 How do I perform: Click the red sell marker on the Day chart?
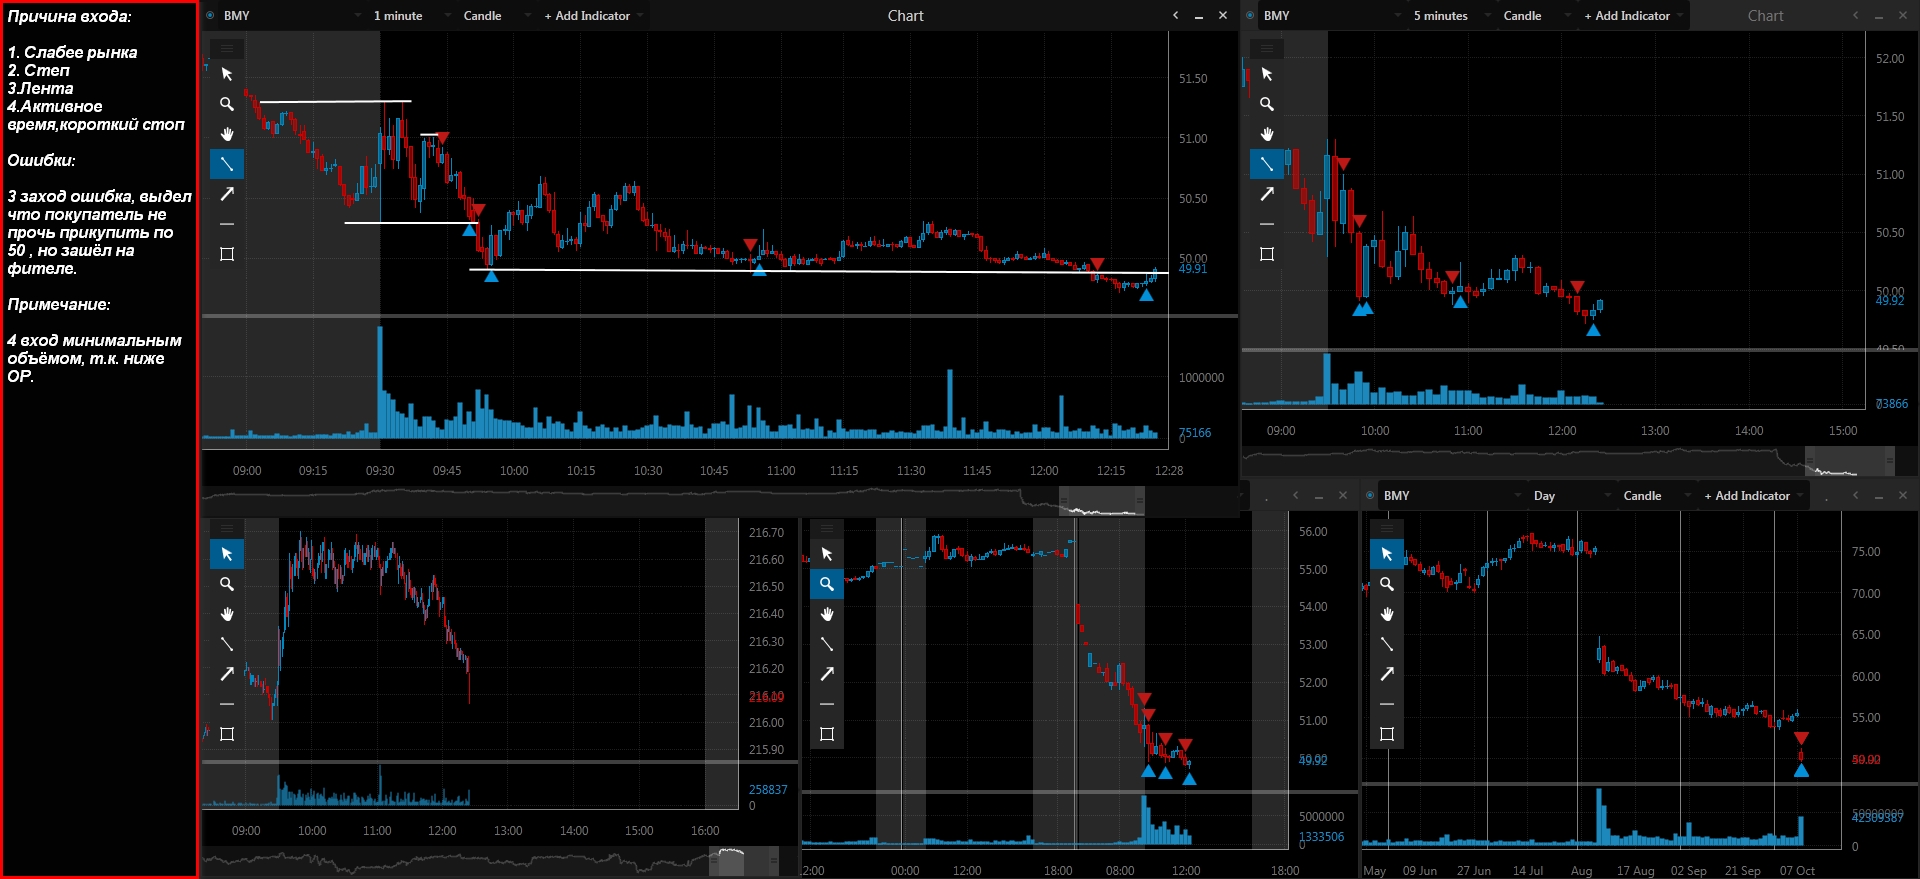coord(1801,738)
